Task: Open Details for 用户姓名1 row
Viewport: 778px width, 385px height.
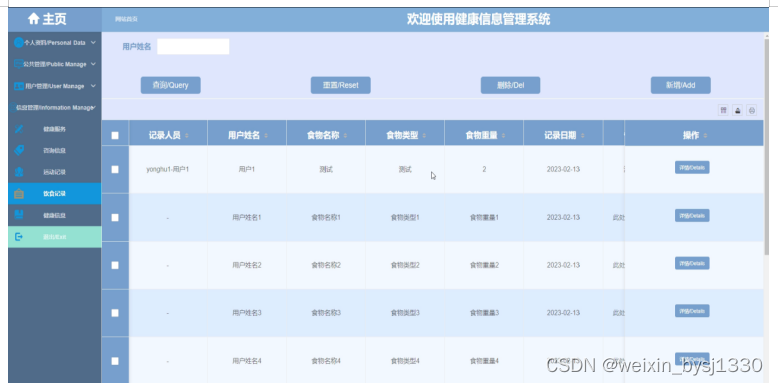Action: 692,216
